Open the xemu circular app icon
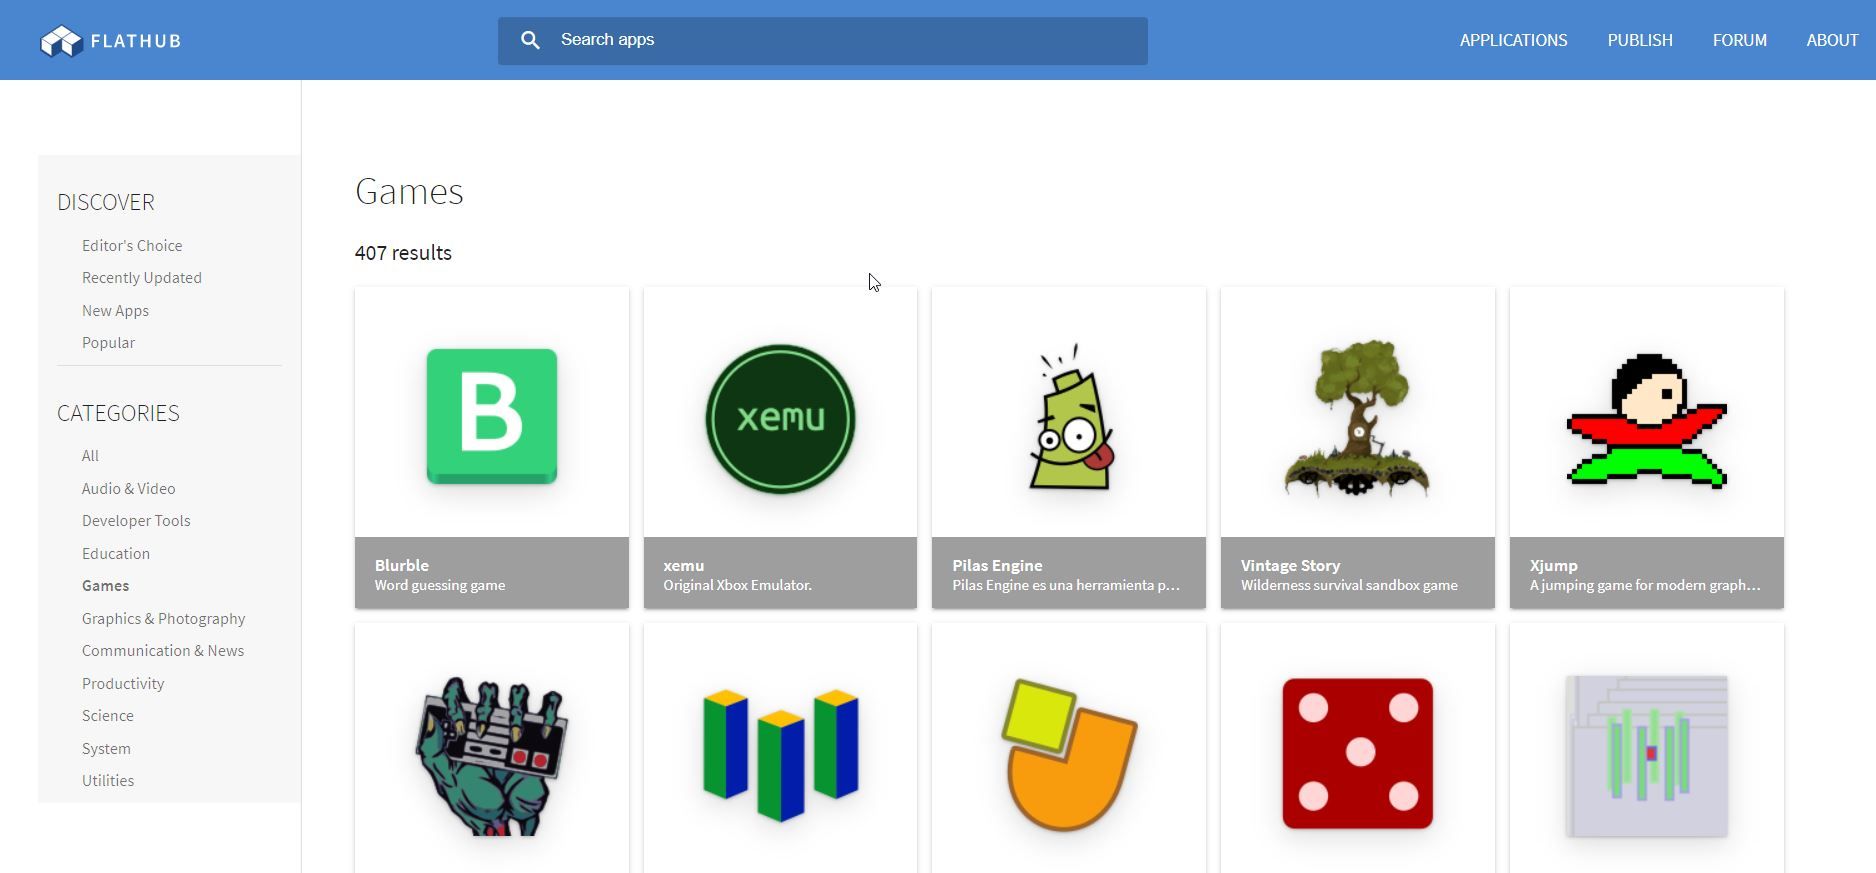The width and height of the screenshot is (1876, 873). [780, 418]
